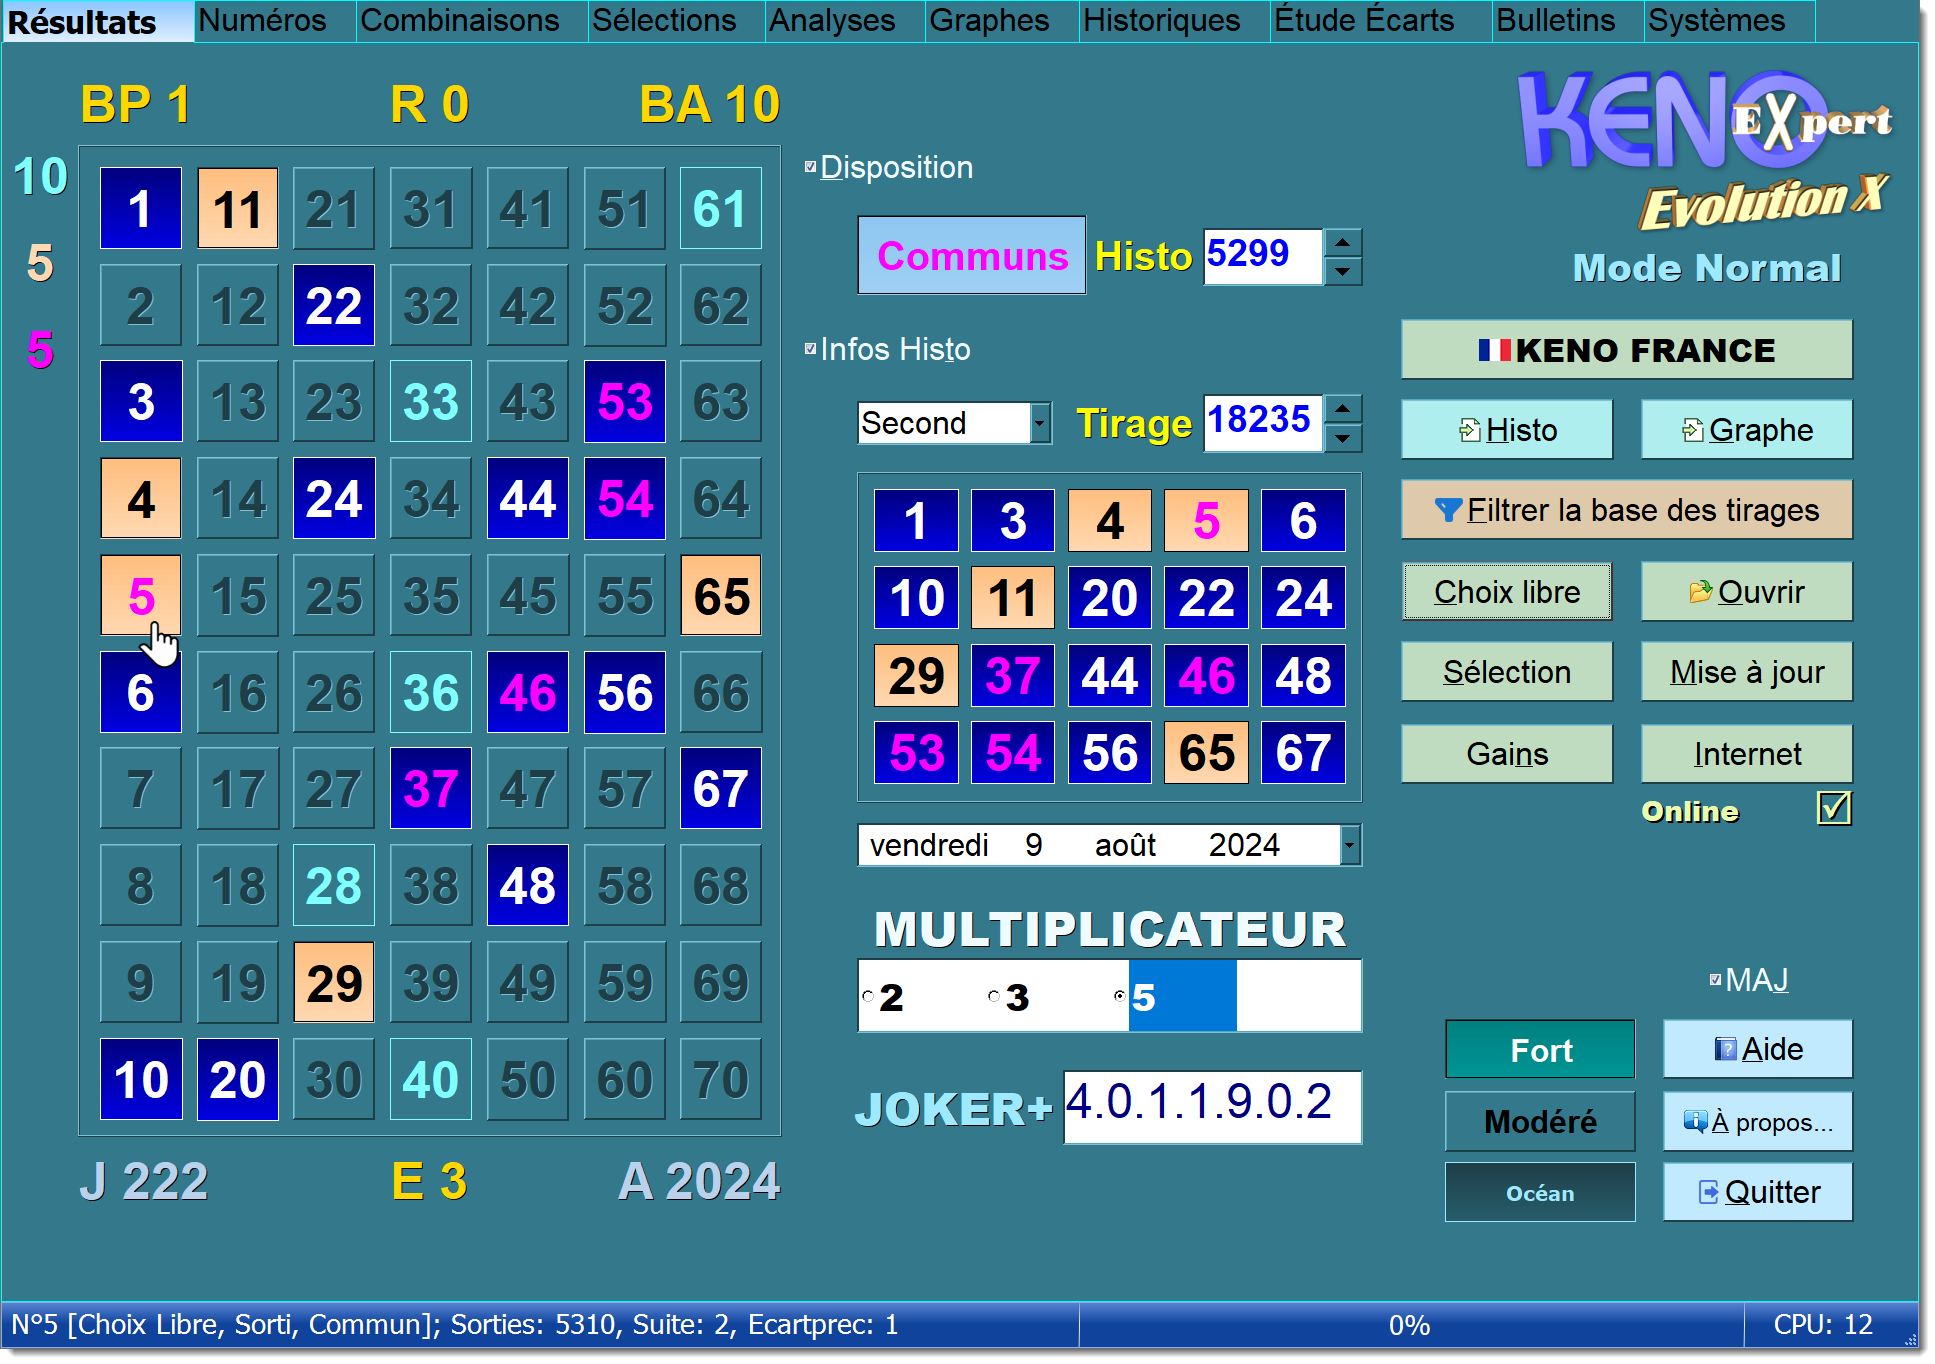Choose the Océan theme button
Screen dimensions: 1935x1364
[1540, 1193]
